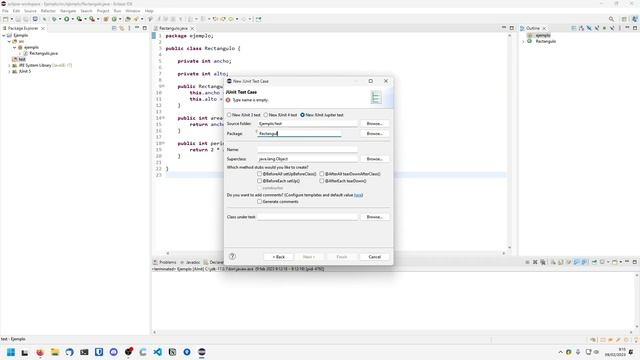Click the toolbar search magnifier icon

pos(611,19)
